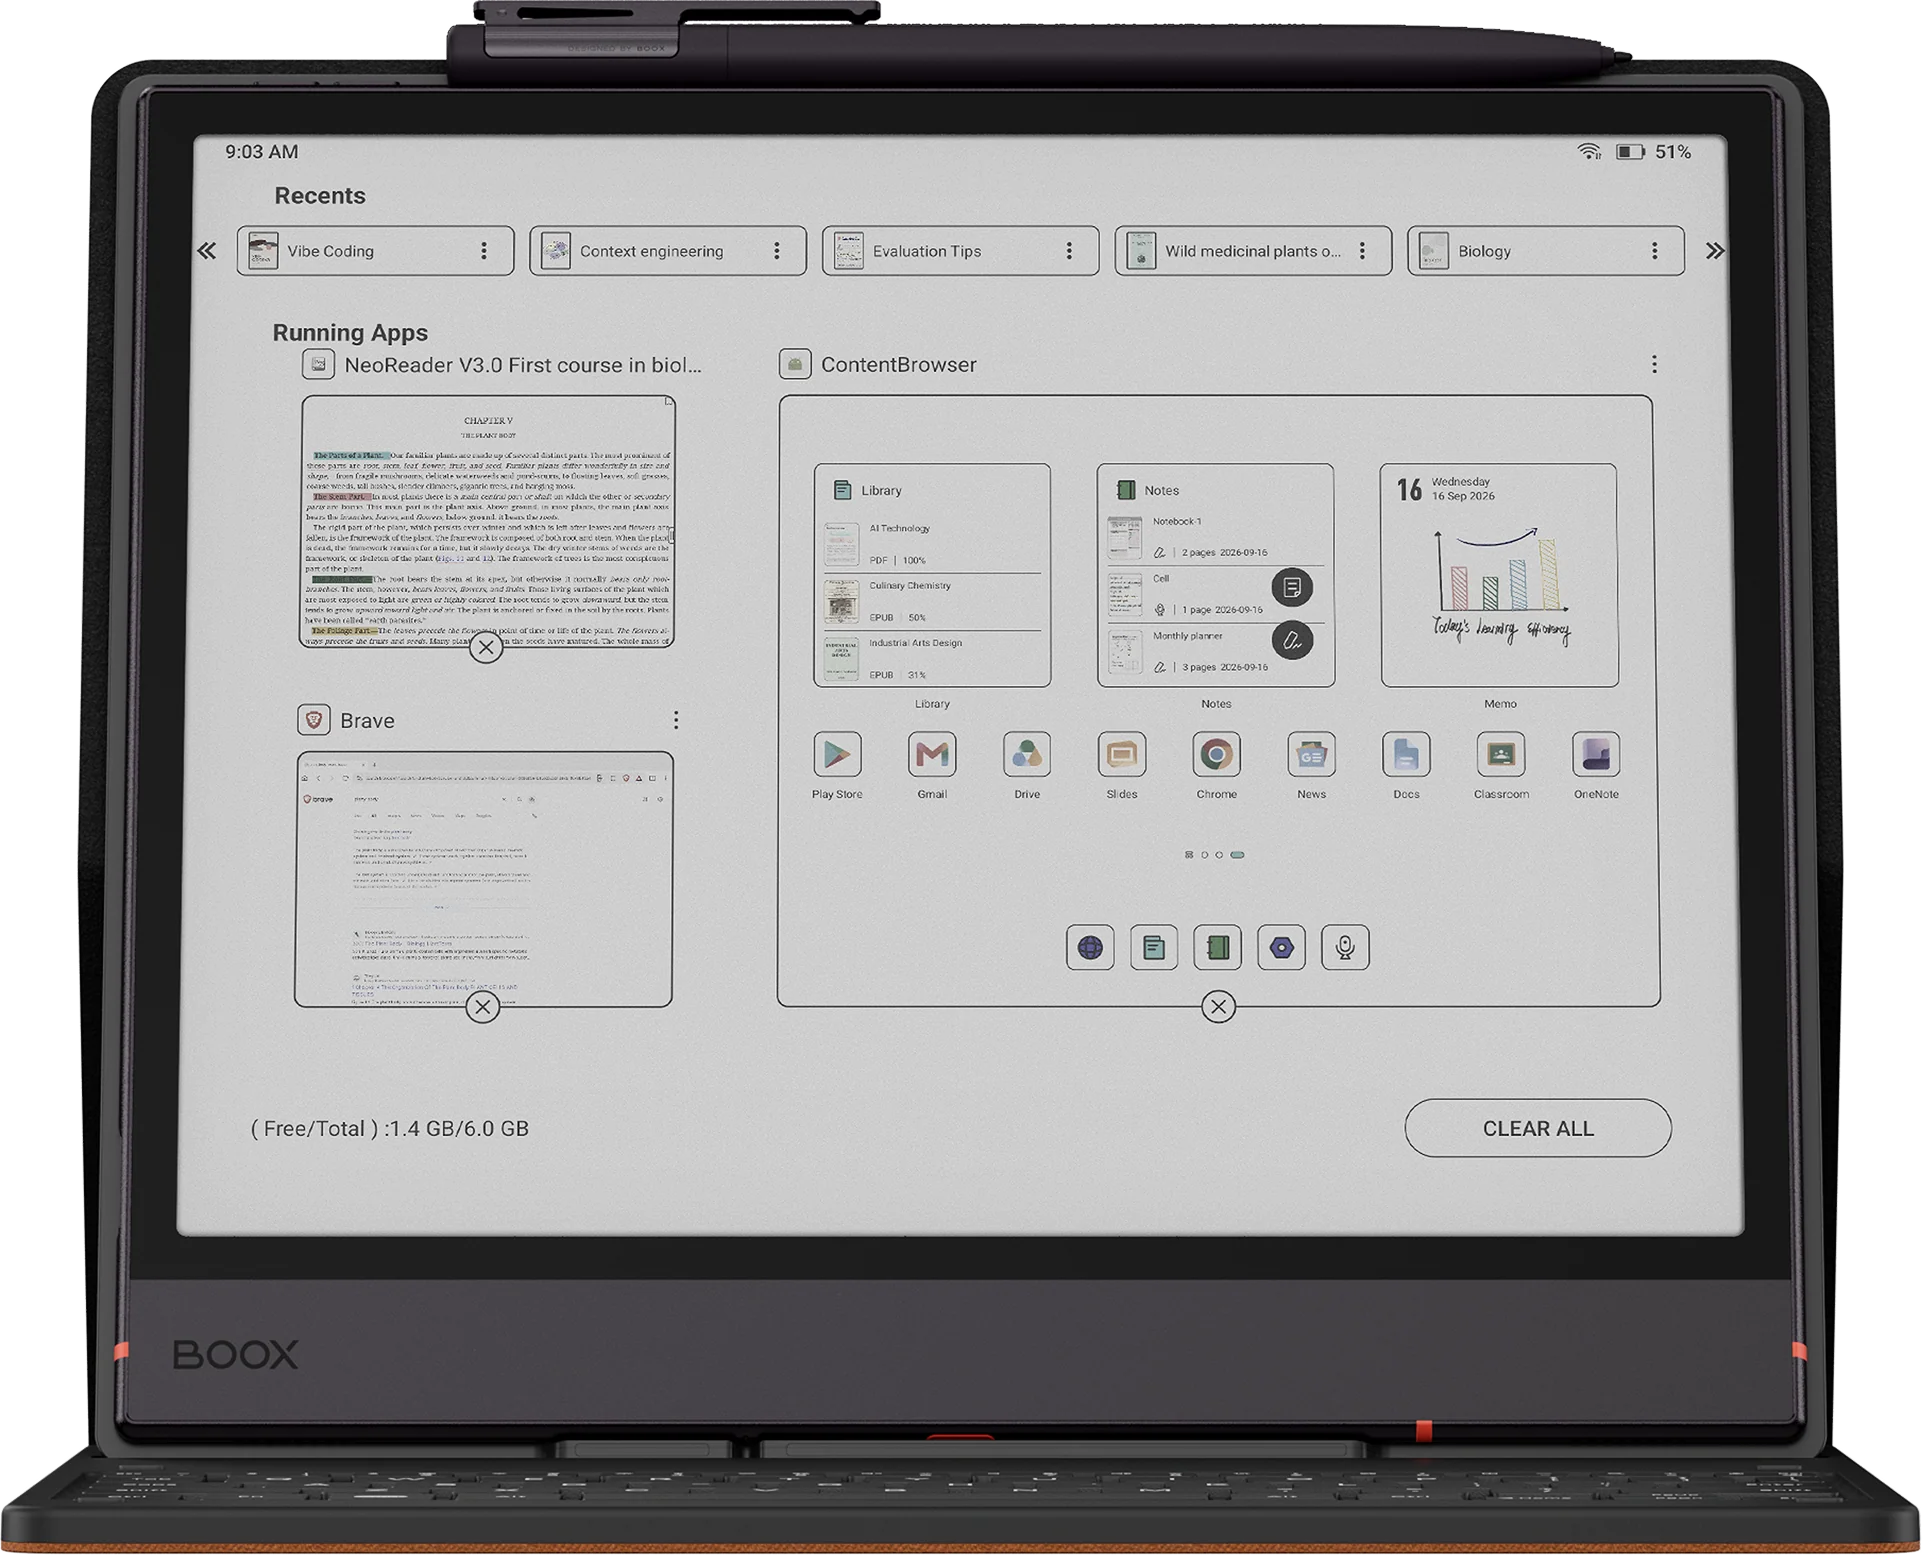Open options for Wild medicinal plants
This screenshot has height=1555, width=1923.
(1362, 251)
